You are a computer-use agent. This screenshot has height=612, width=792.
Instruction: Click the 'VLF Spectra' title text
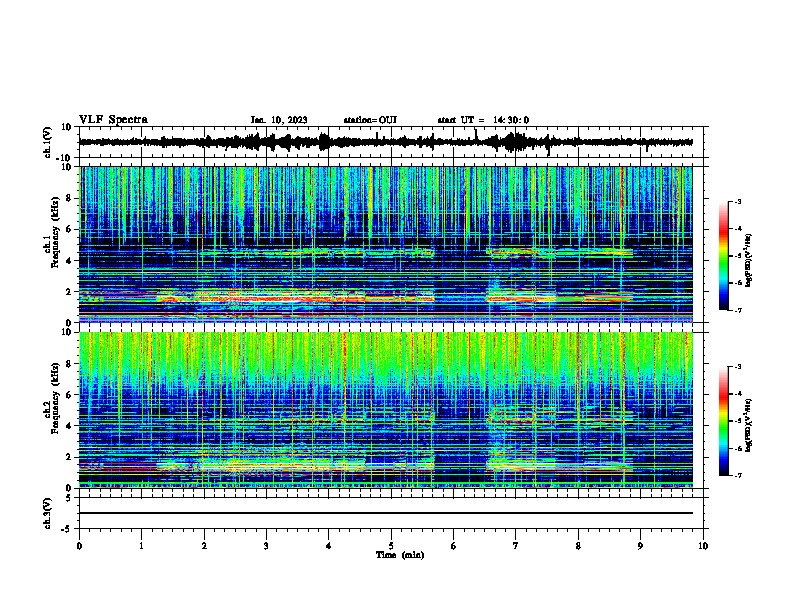coord(113,120)
